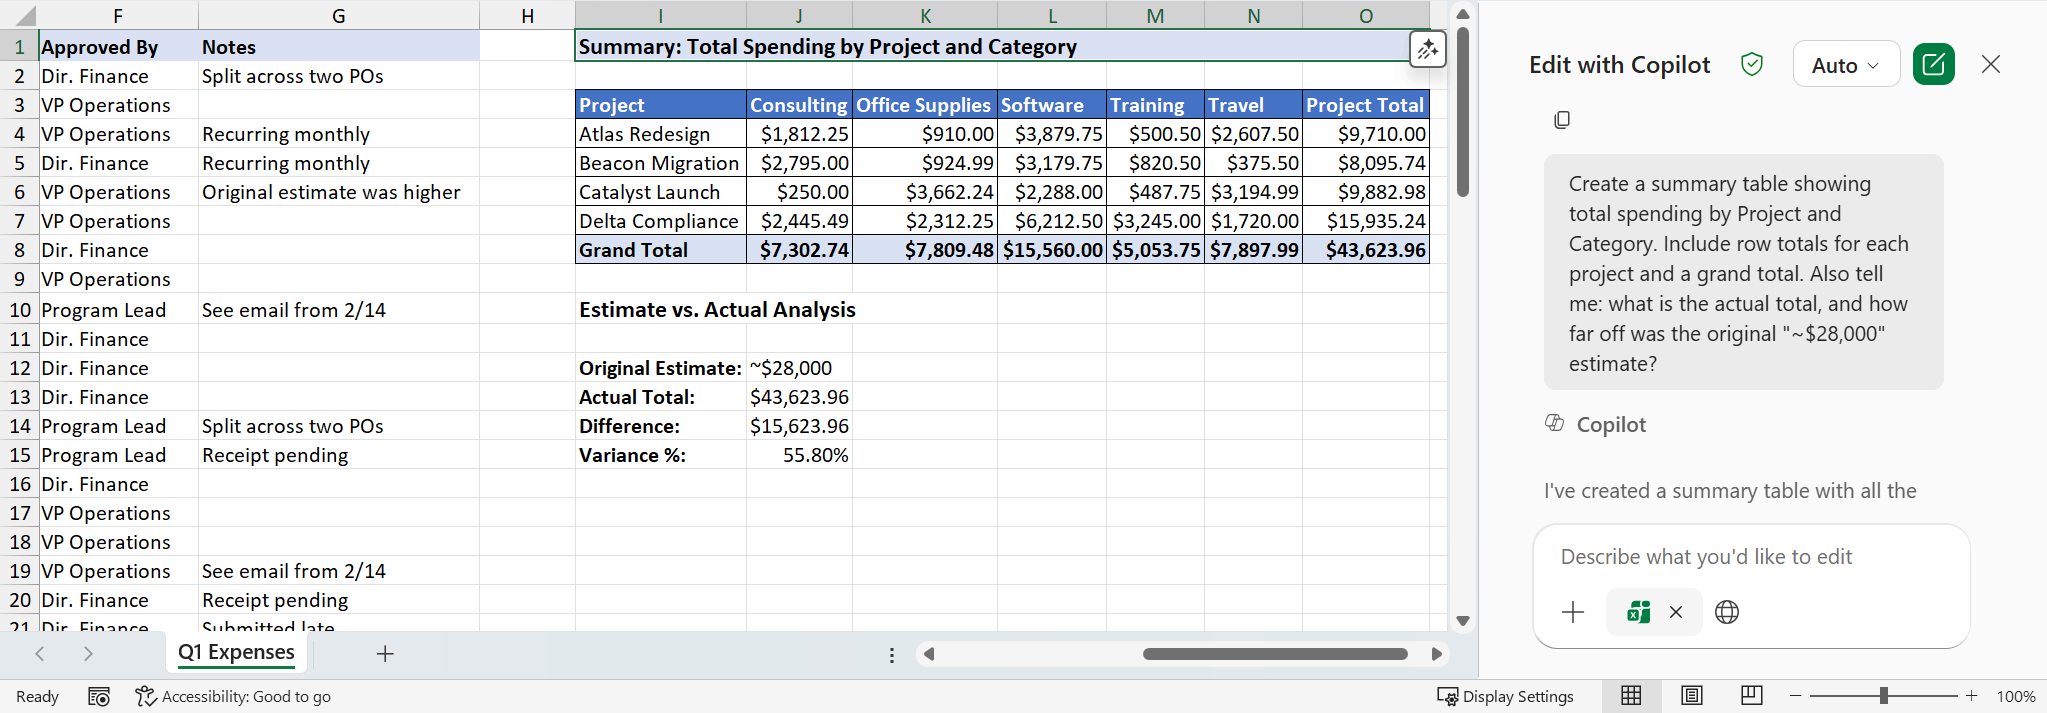
Task: Click the zoom out minus button
Action: (x=1796, y=696)
